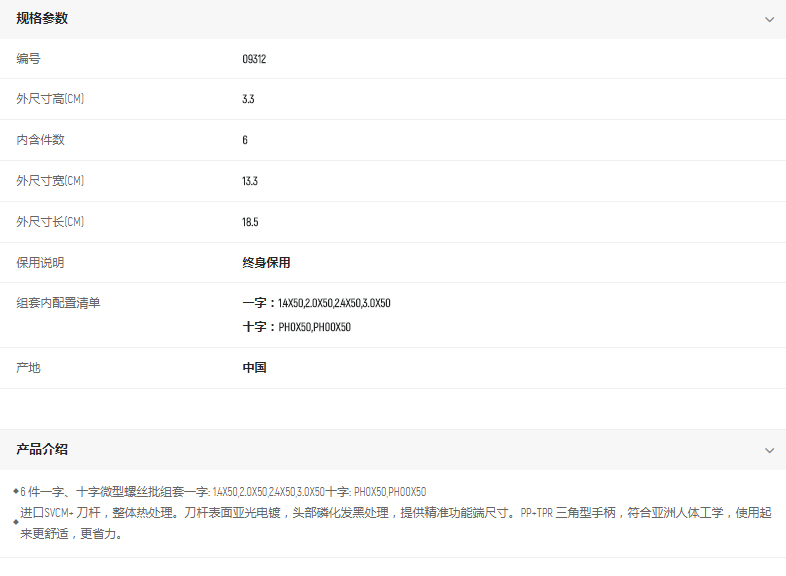Click the 一字 slotted sizes line
The image size is (786, 576).
click(x=316, y=303)
